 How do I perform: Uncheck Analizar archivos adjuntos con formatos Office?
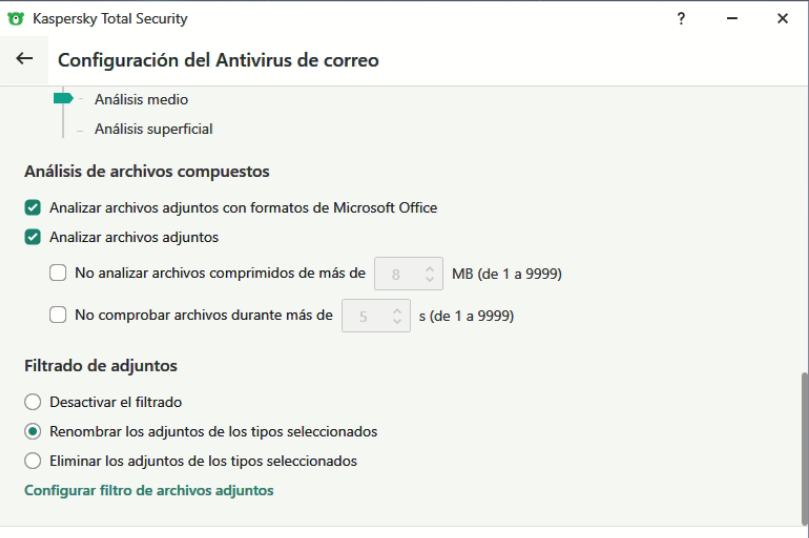click(32, 208)
